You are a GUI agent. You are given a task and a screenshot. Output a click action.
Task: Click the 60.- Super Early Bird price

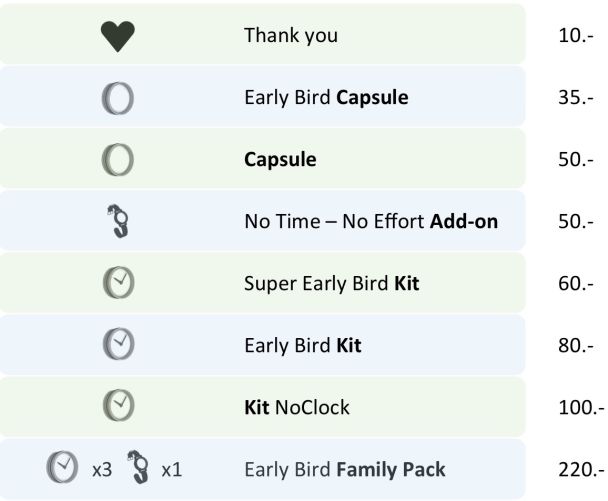coord(576,283)
